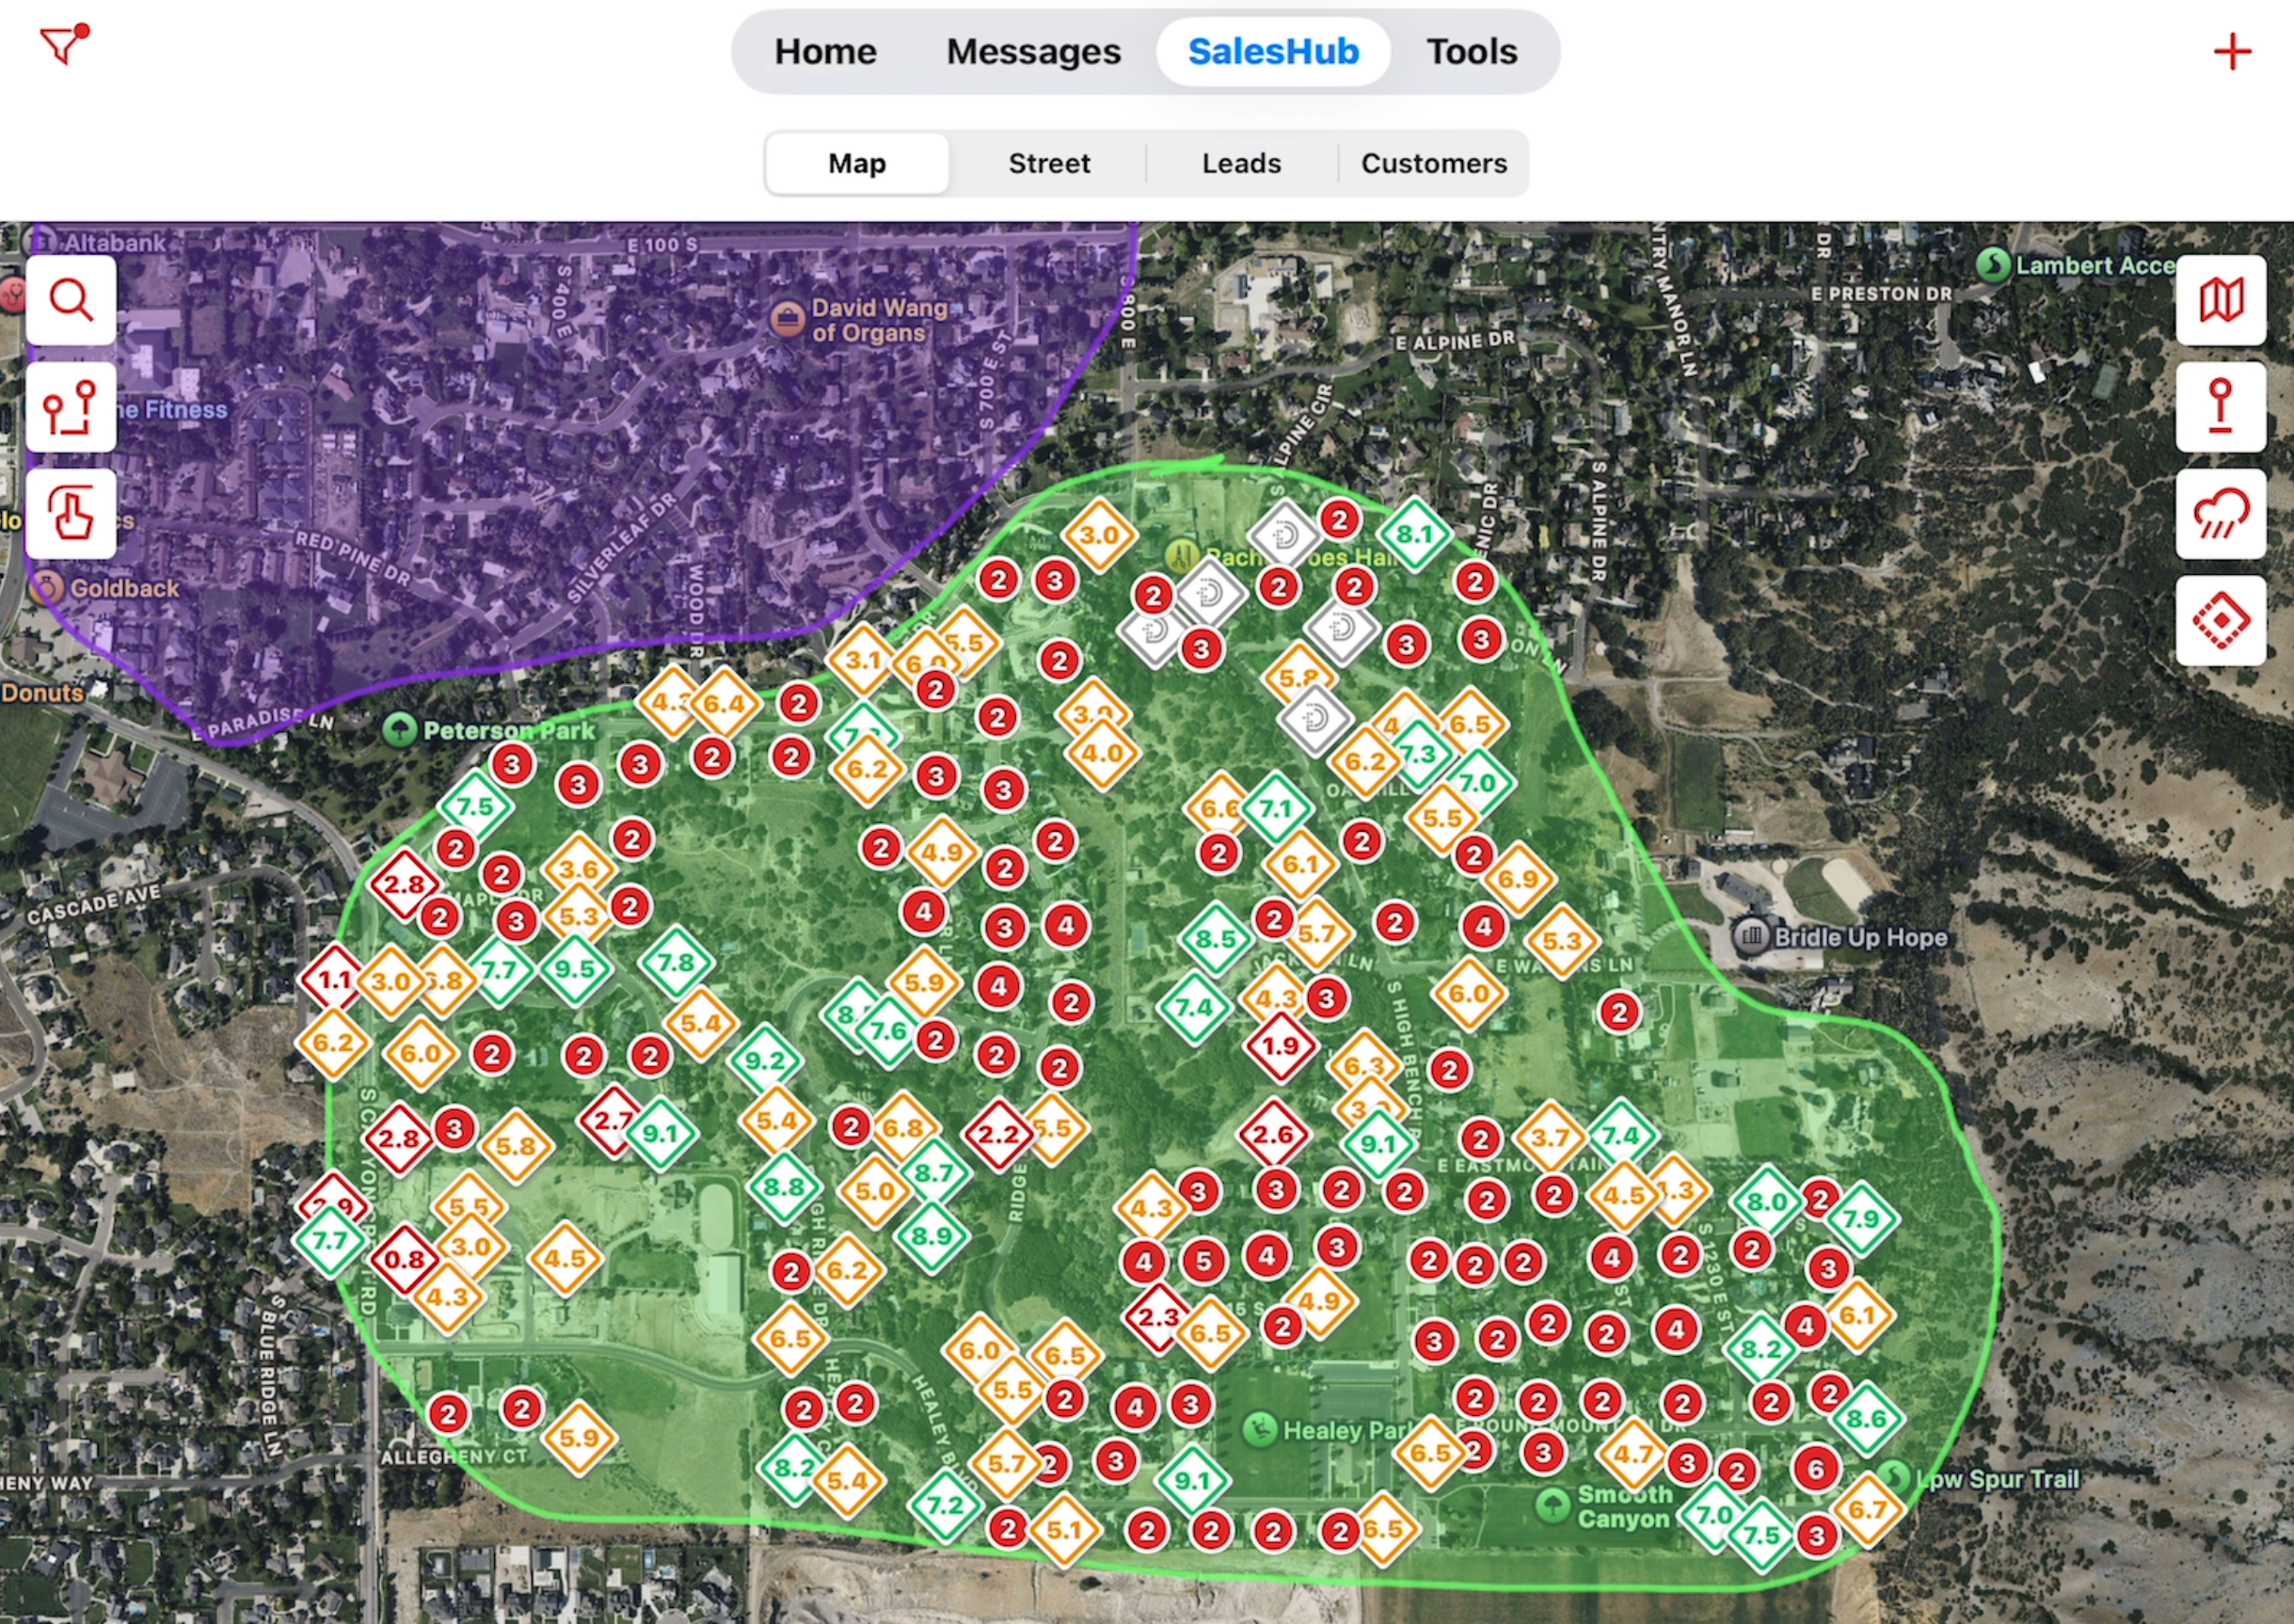Open the Messages tab
The width and height of the screenshot is (2294, 1624).
tap(1033, 52)
